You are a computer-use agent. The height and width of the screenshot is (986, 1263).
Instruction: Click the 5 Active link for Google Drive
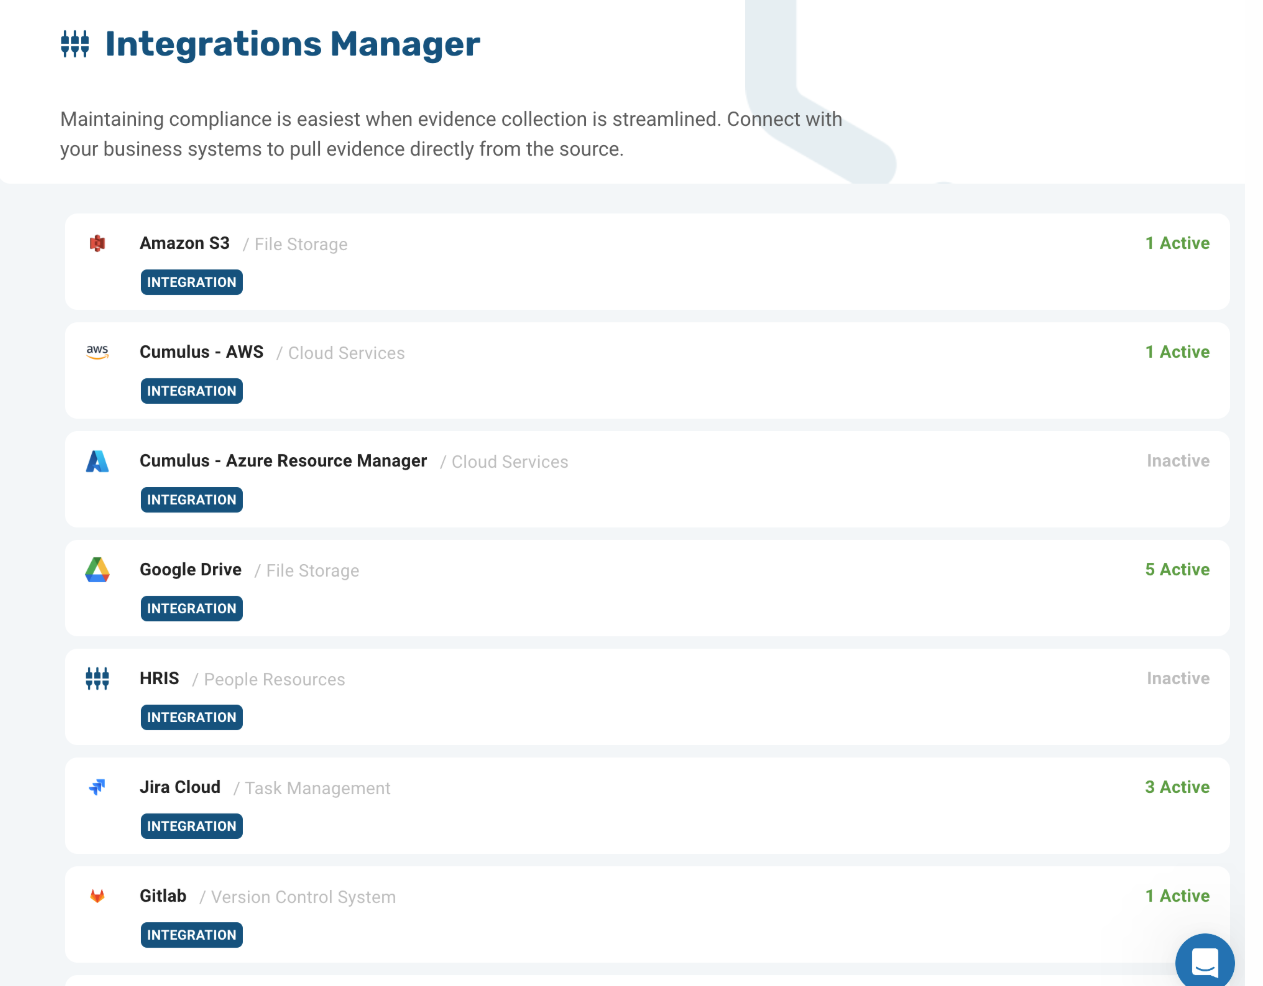pyautogui.click(x=1177, y=569)
